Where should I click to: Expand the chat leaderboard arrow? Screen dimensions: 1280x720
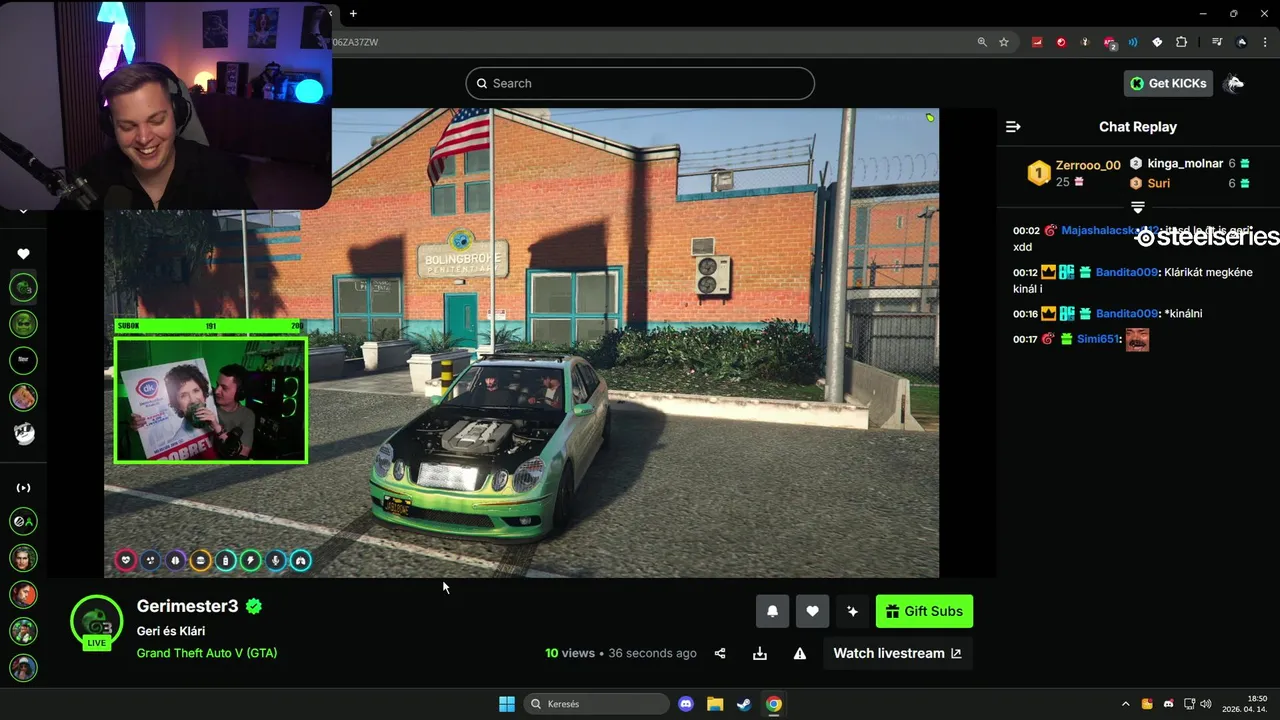tap(1137, 207)
